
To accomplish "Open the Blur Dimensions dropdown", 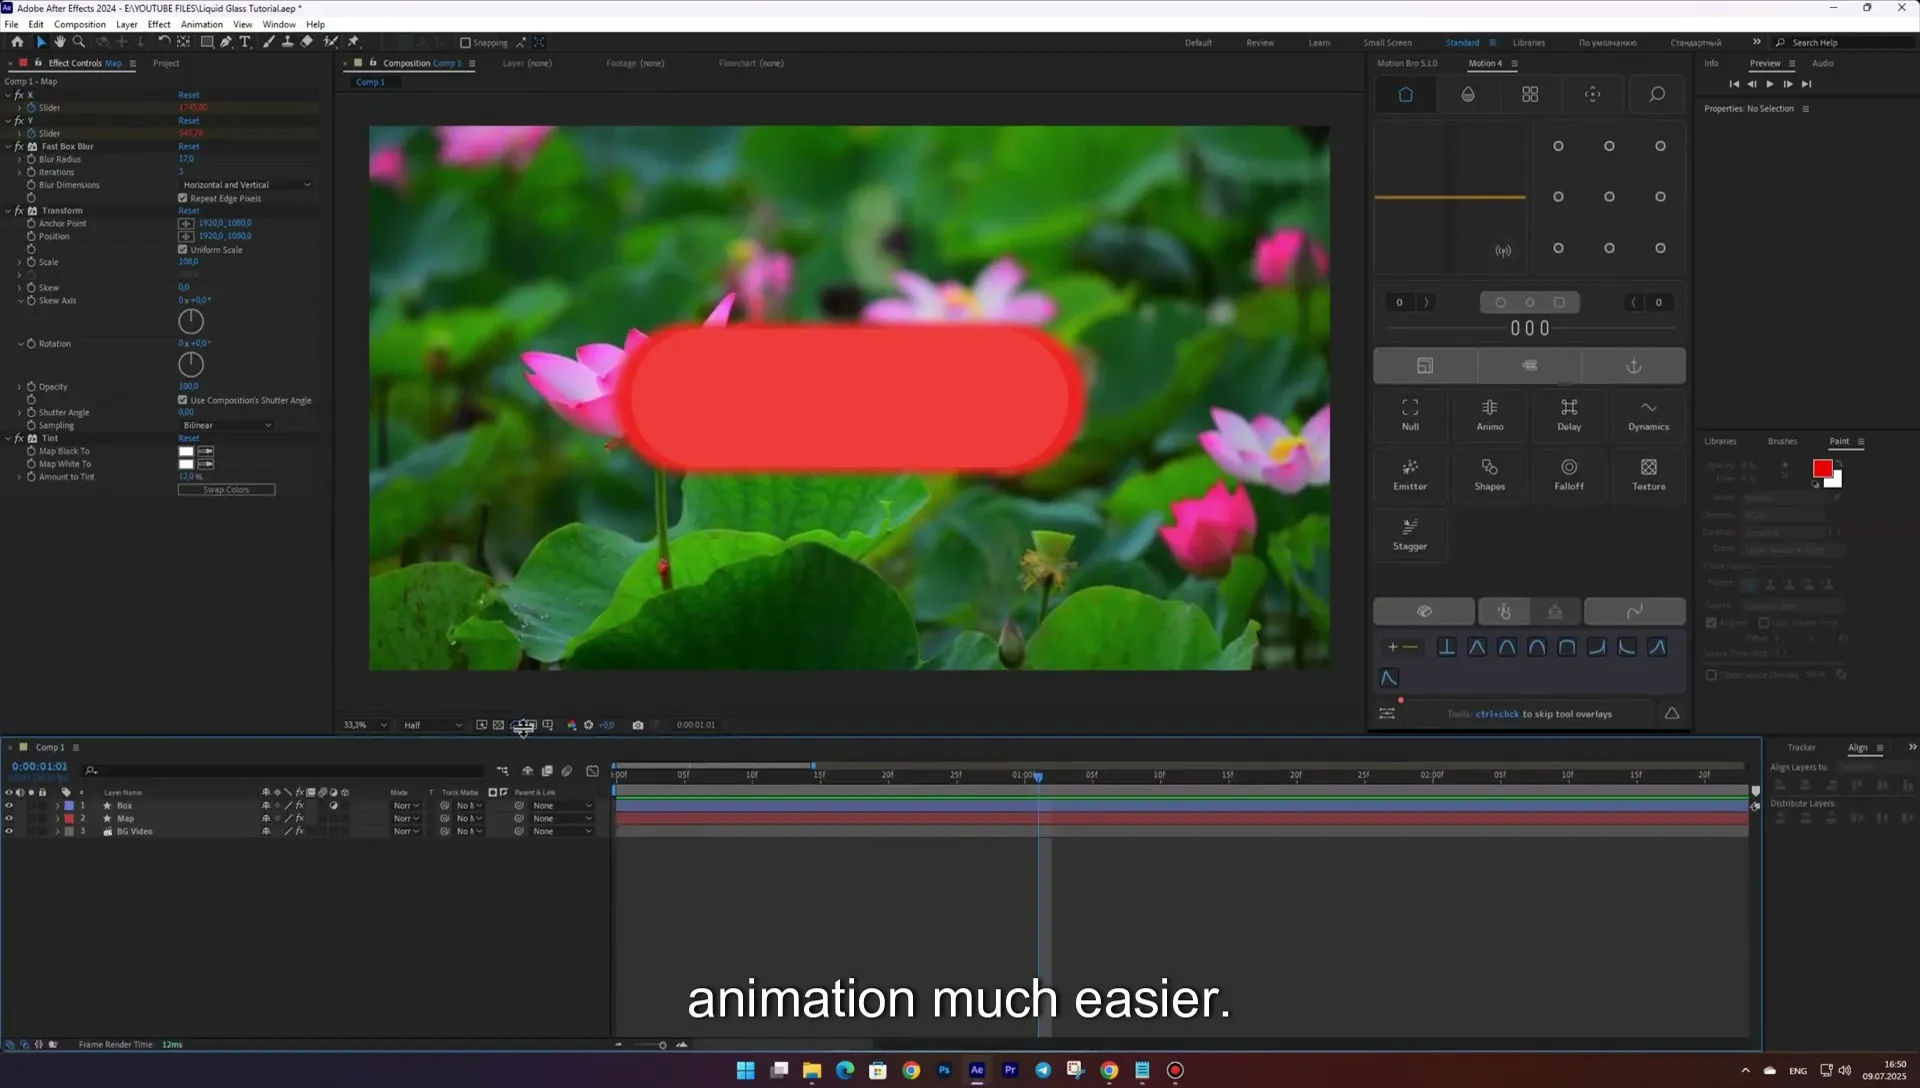I will coord(246,185).
